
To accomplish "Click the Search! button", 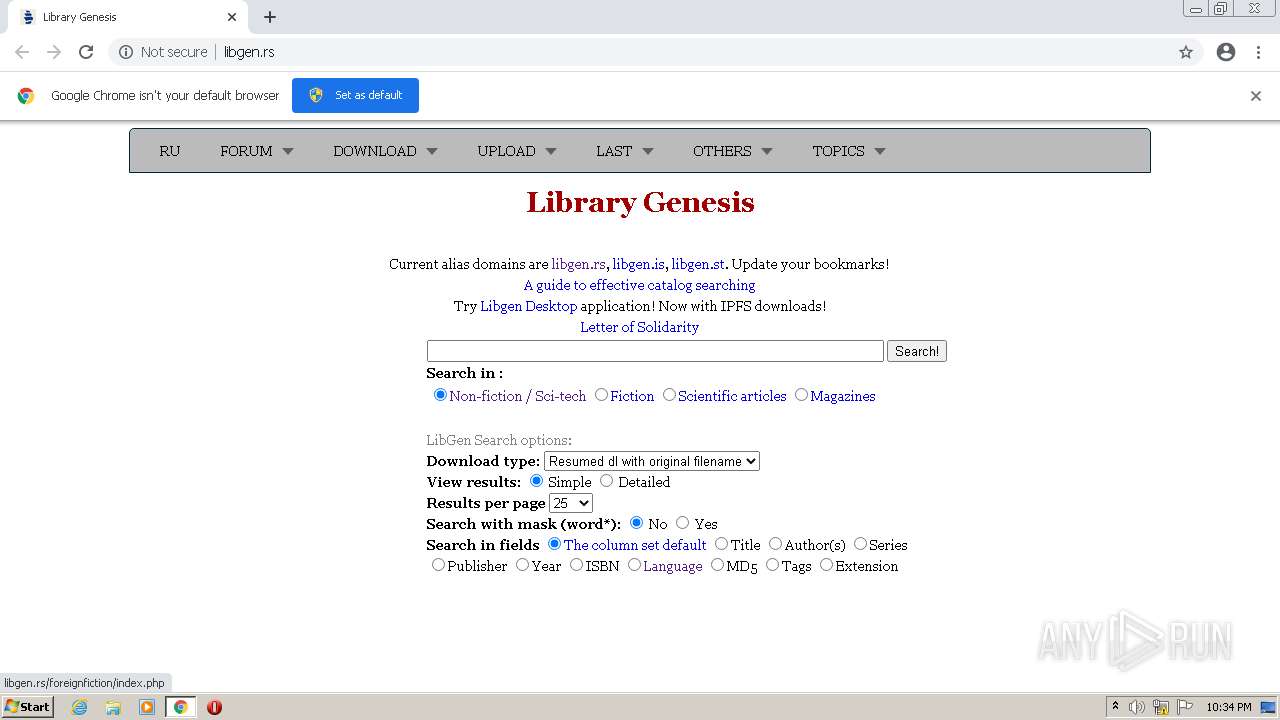I will (917, 351).
